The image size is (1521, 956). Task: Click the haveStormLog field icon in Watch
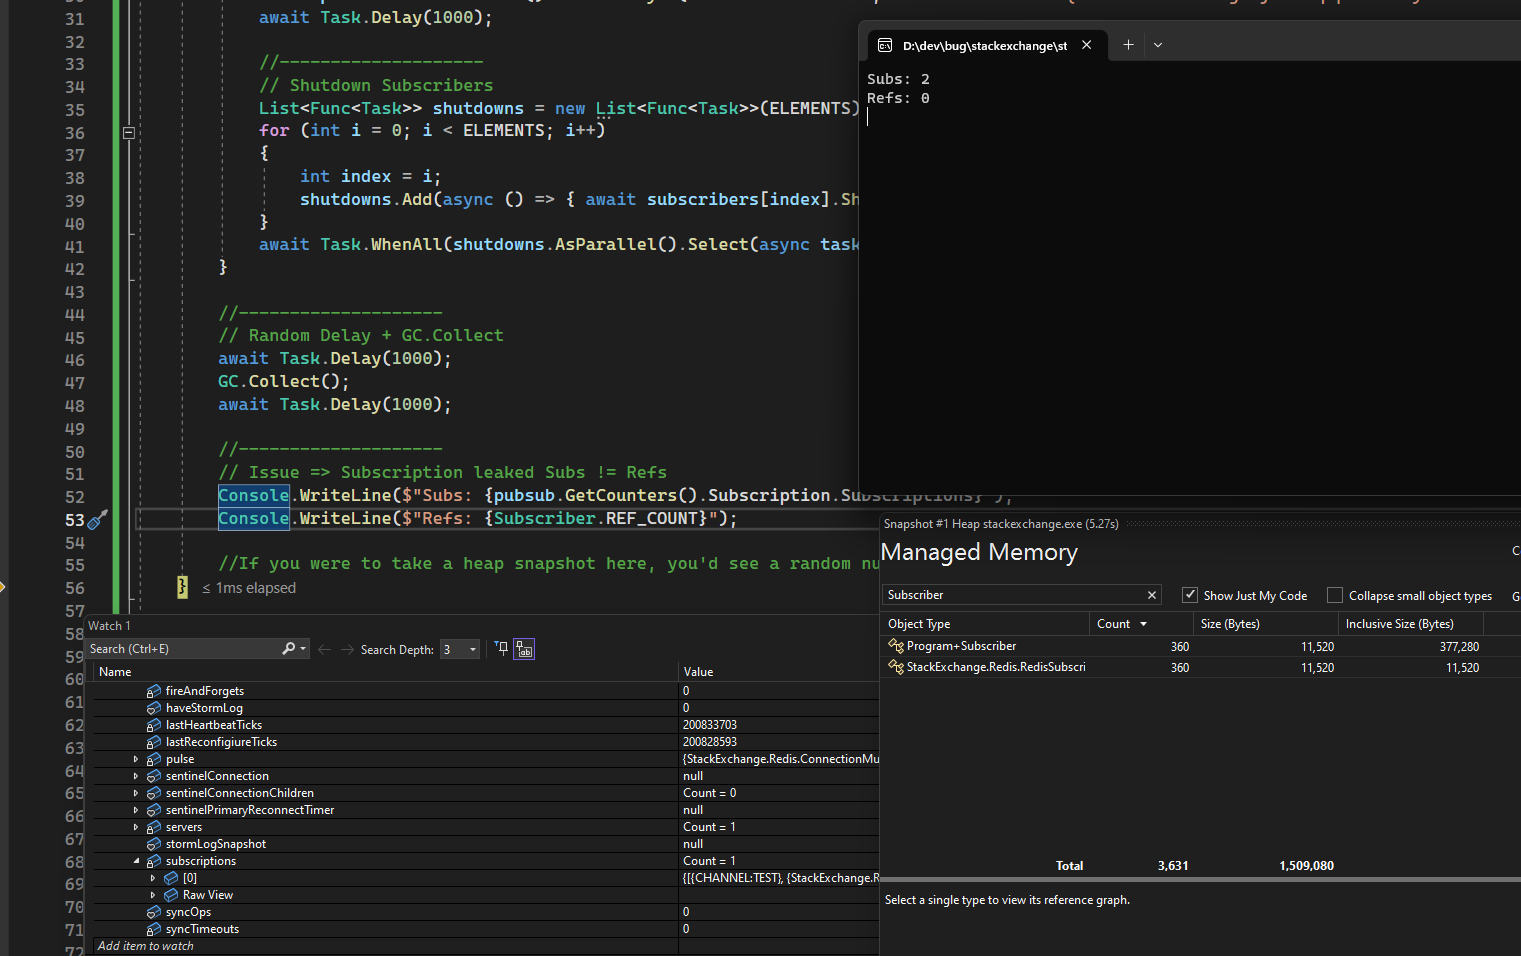[154, 708]
